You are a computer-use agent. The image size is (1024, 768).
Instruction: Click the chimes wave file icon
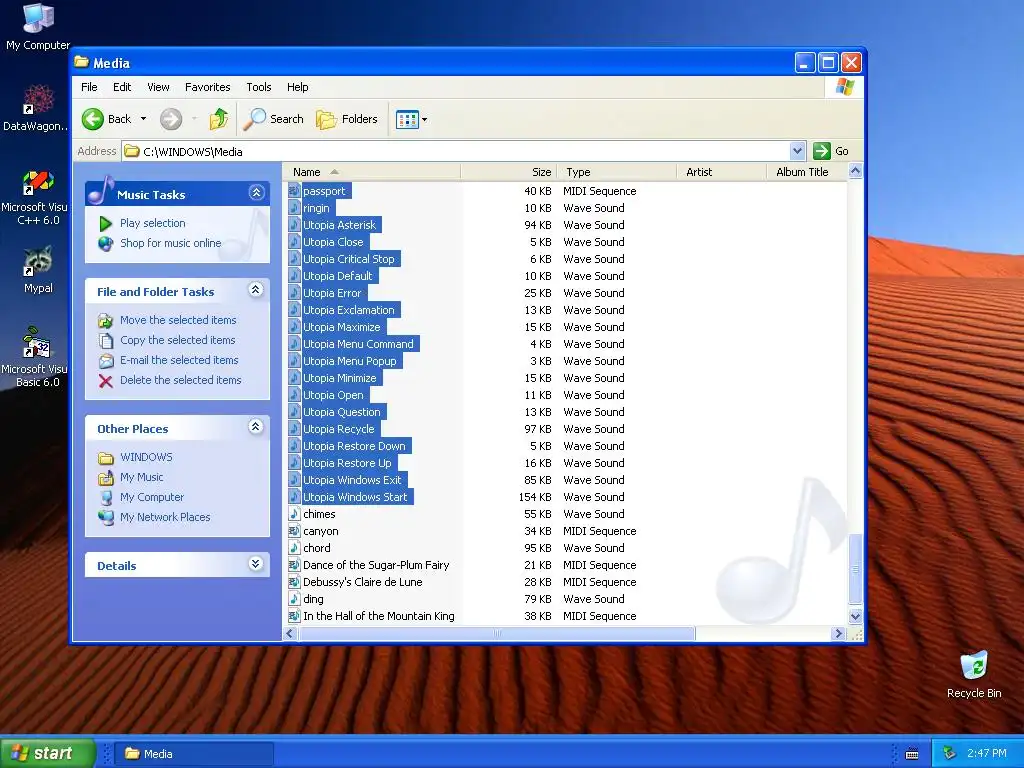coord(295,514)
